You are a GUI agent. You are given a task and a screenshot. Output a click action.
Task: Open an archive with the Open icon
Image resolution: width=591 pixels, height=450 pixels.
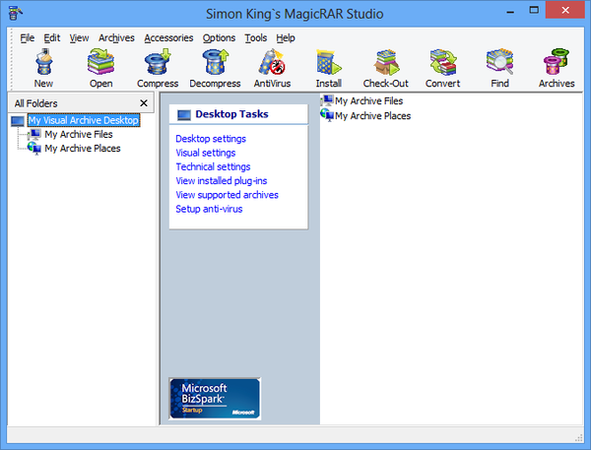101,63
